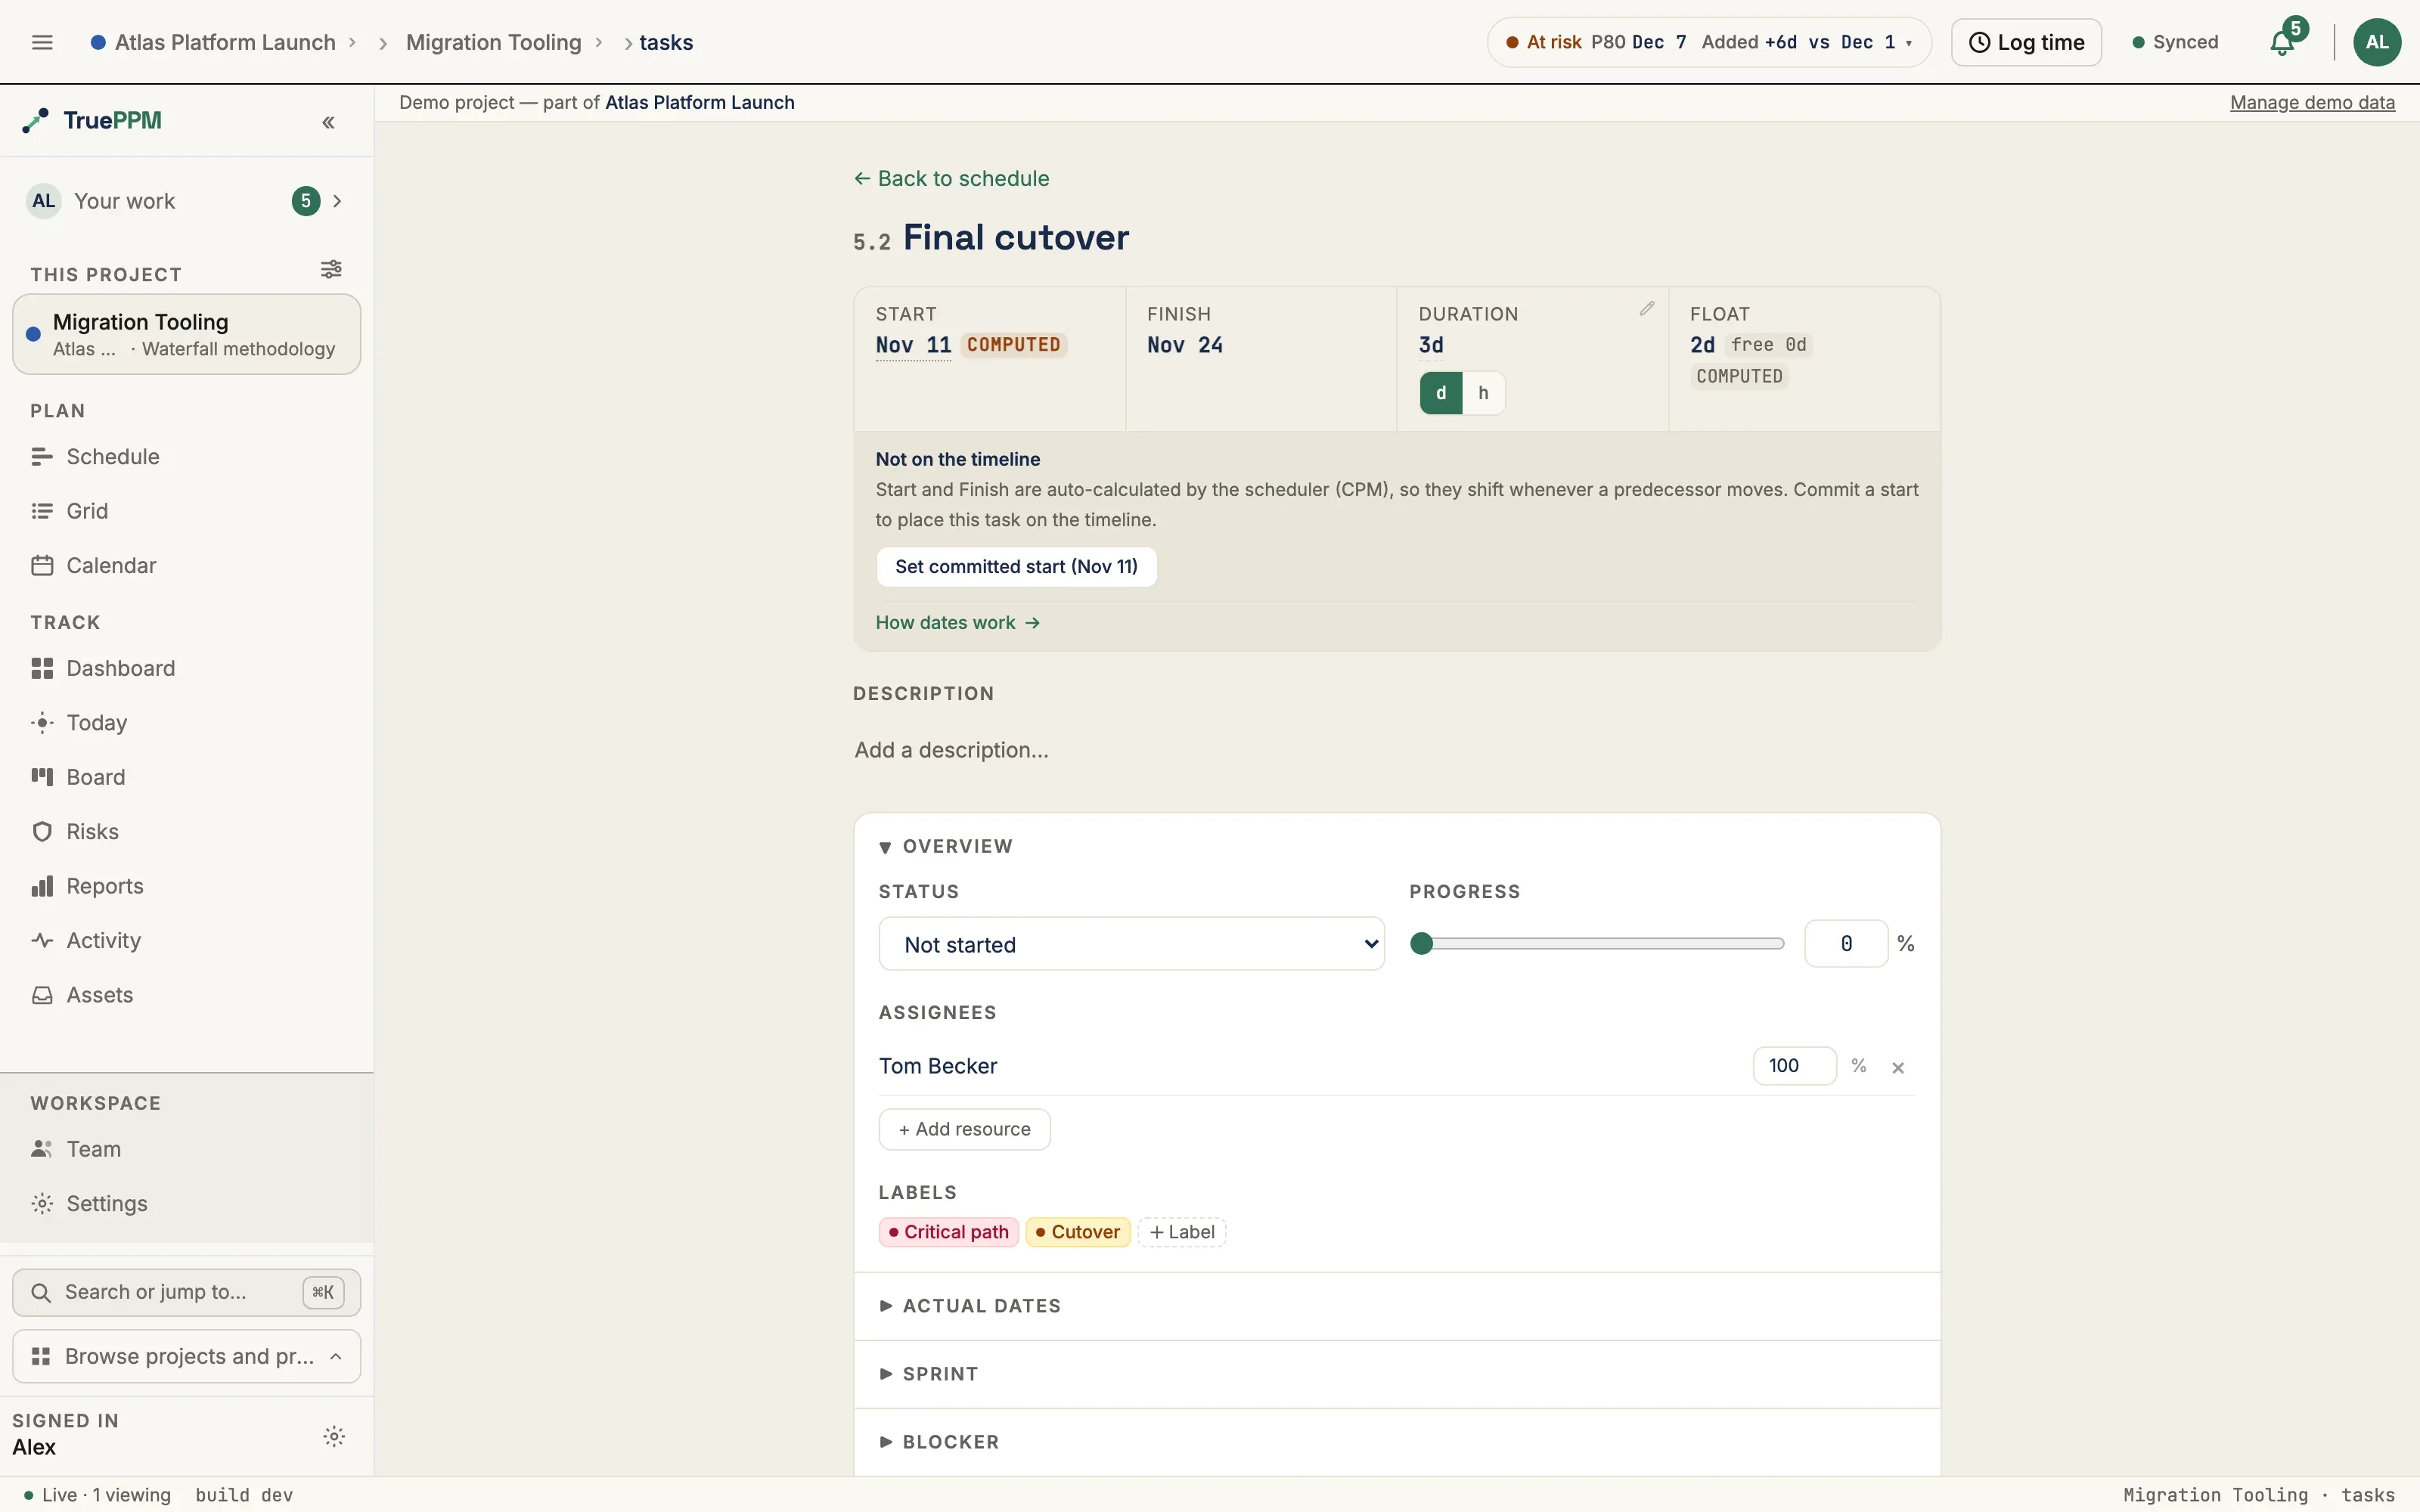Image resolution: width=2420 pixels, height=1512 pixels.
Task: Edit duration with the pencil icon
Action: 1647,308
